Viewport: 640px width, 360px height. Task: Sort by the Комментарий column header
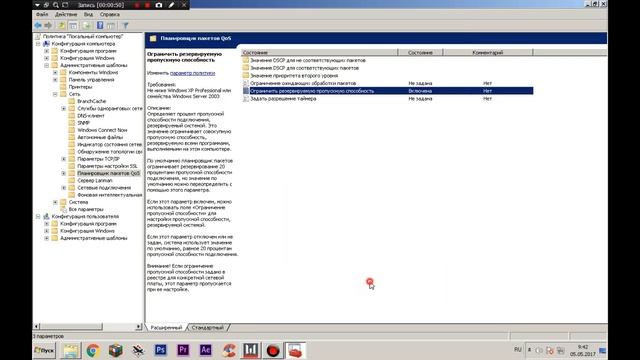(x=488, y=53)
